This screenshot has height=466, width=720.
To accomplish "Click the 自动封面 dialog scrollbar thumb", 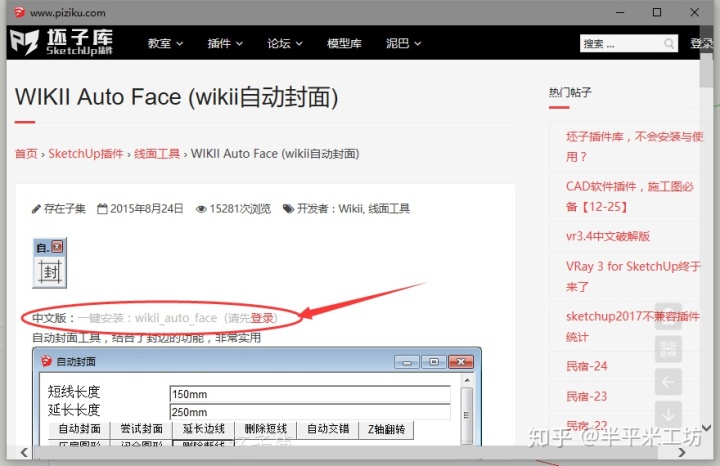I will (x=467, y=415).
